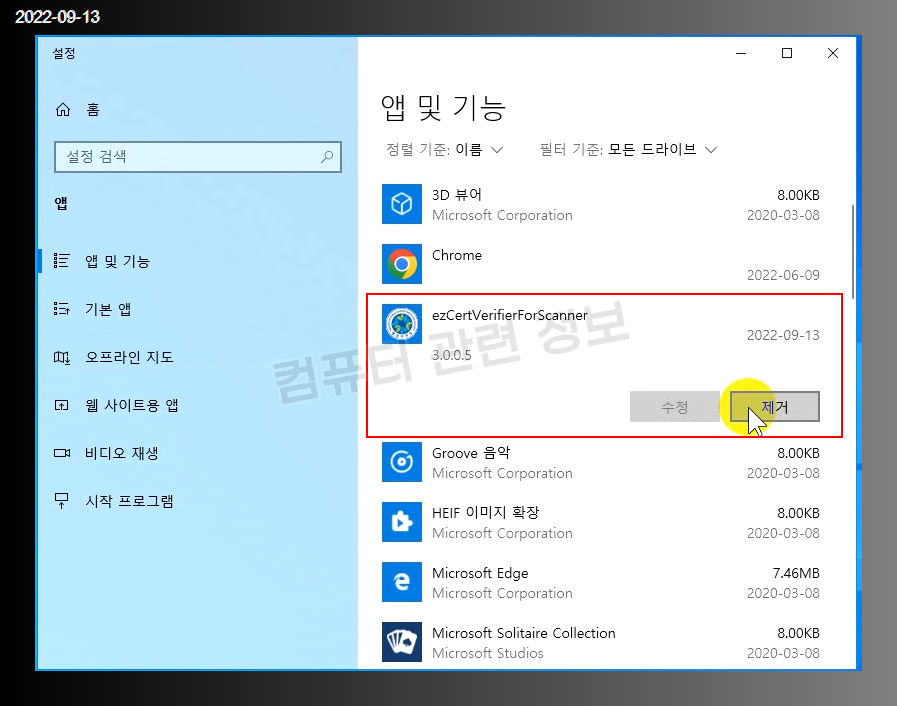Open the Home page in Settings sidebar
897x706 pixels.
77,109
